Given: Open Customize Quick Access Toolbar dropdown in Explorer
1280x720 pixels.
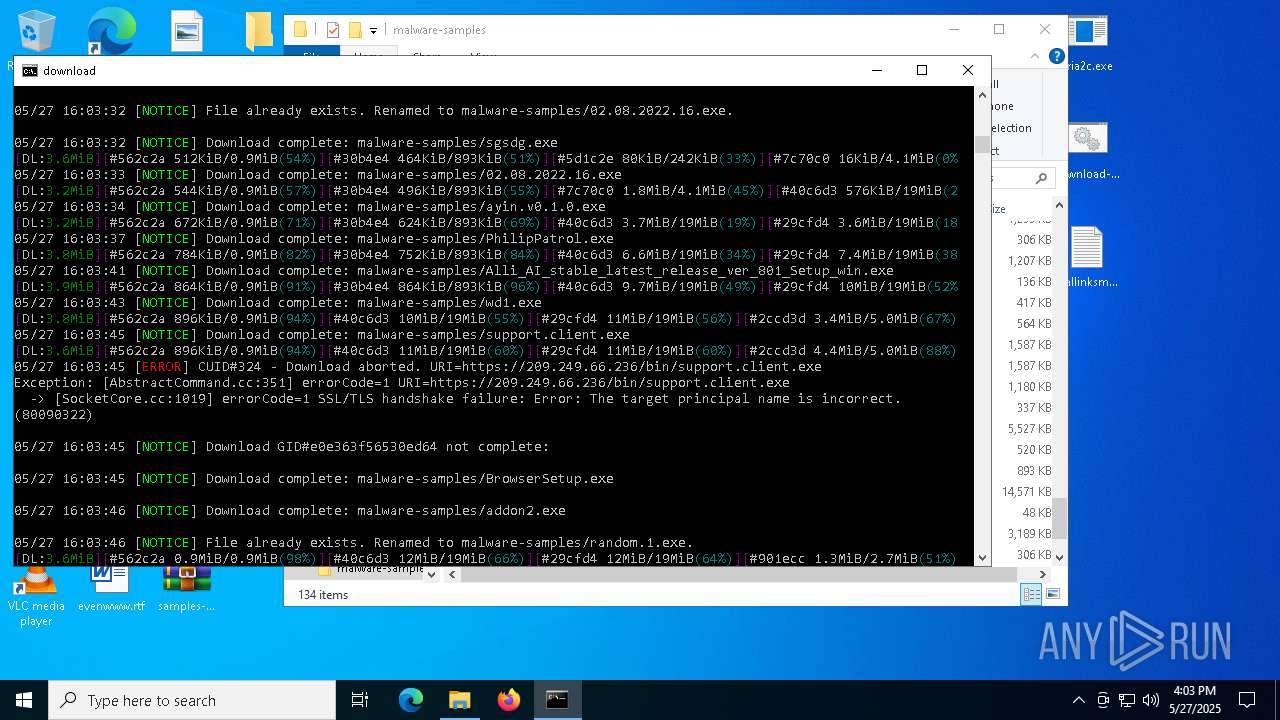Looking at the screenshot, I should pyautogui.click(x=373, y=31).
